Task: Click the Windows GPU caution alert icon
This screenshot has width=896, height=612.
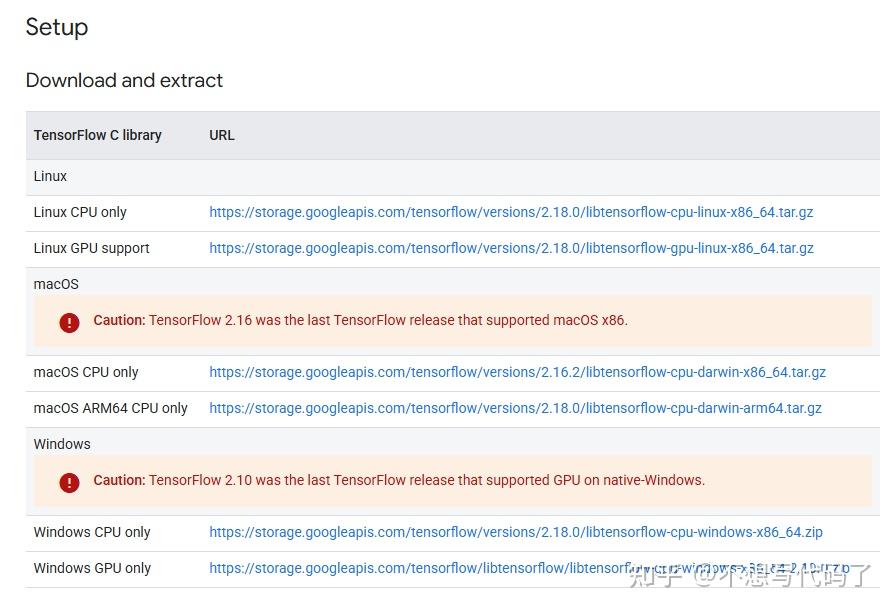Action: 69,481
